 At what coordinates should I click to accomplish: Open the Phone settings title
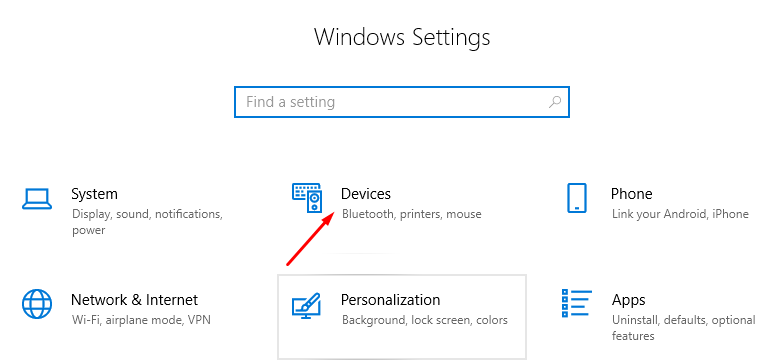click(632, 194)
